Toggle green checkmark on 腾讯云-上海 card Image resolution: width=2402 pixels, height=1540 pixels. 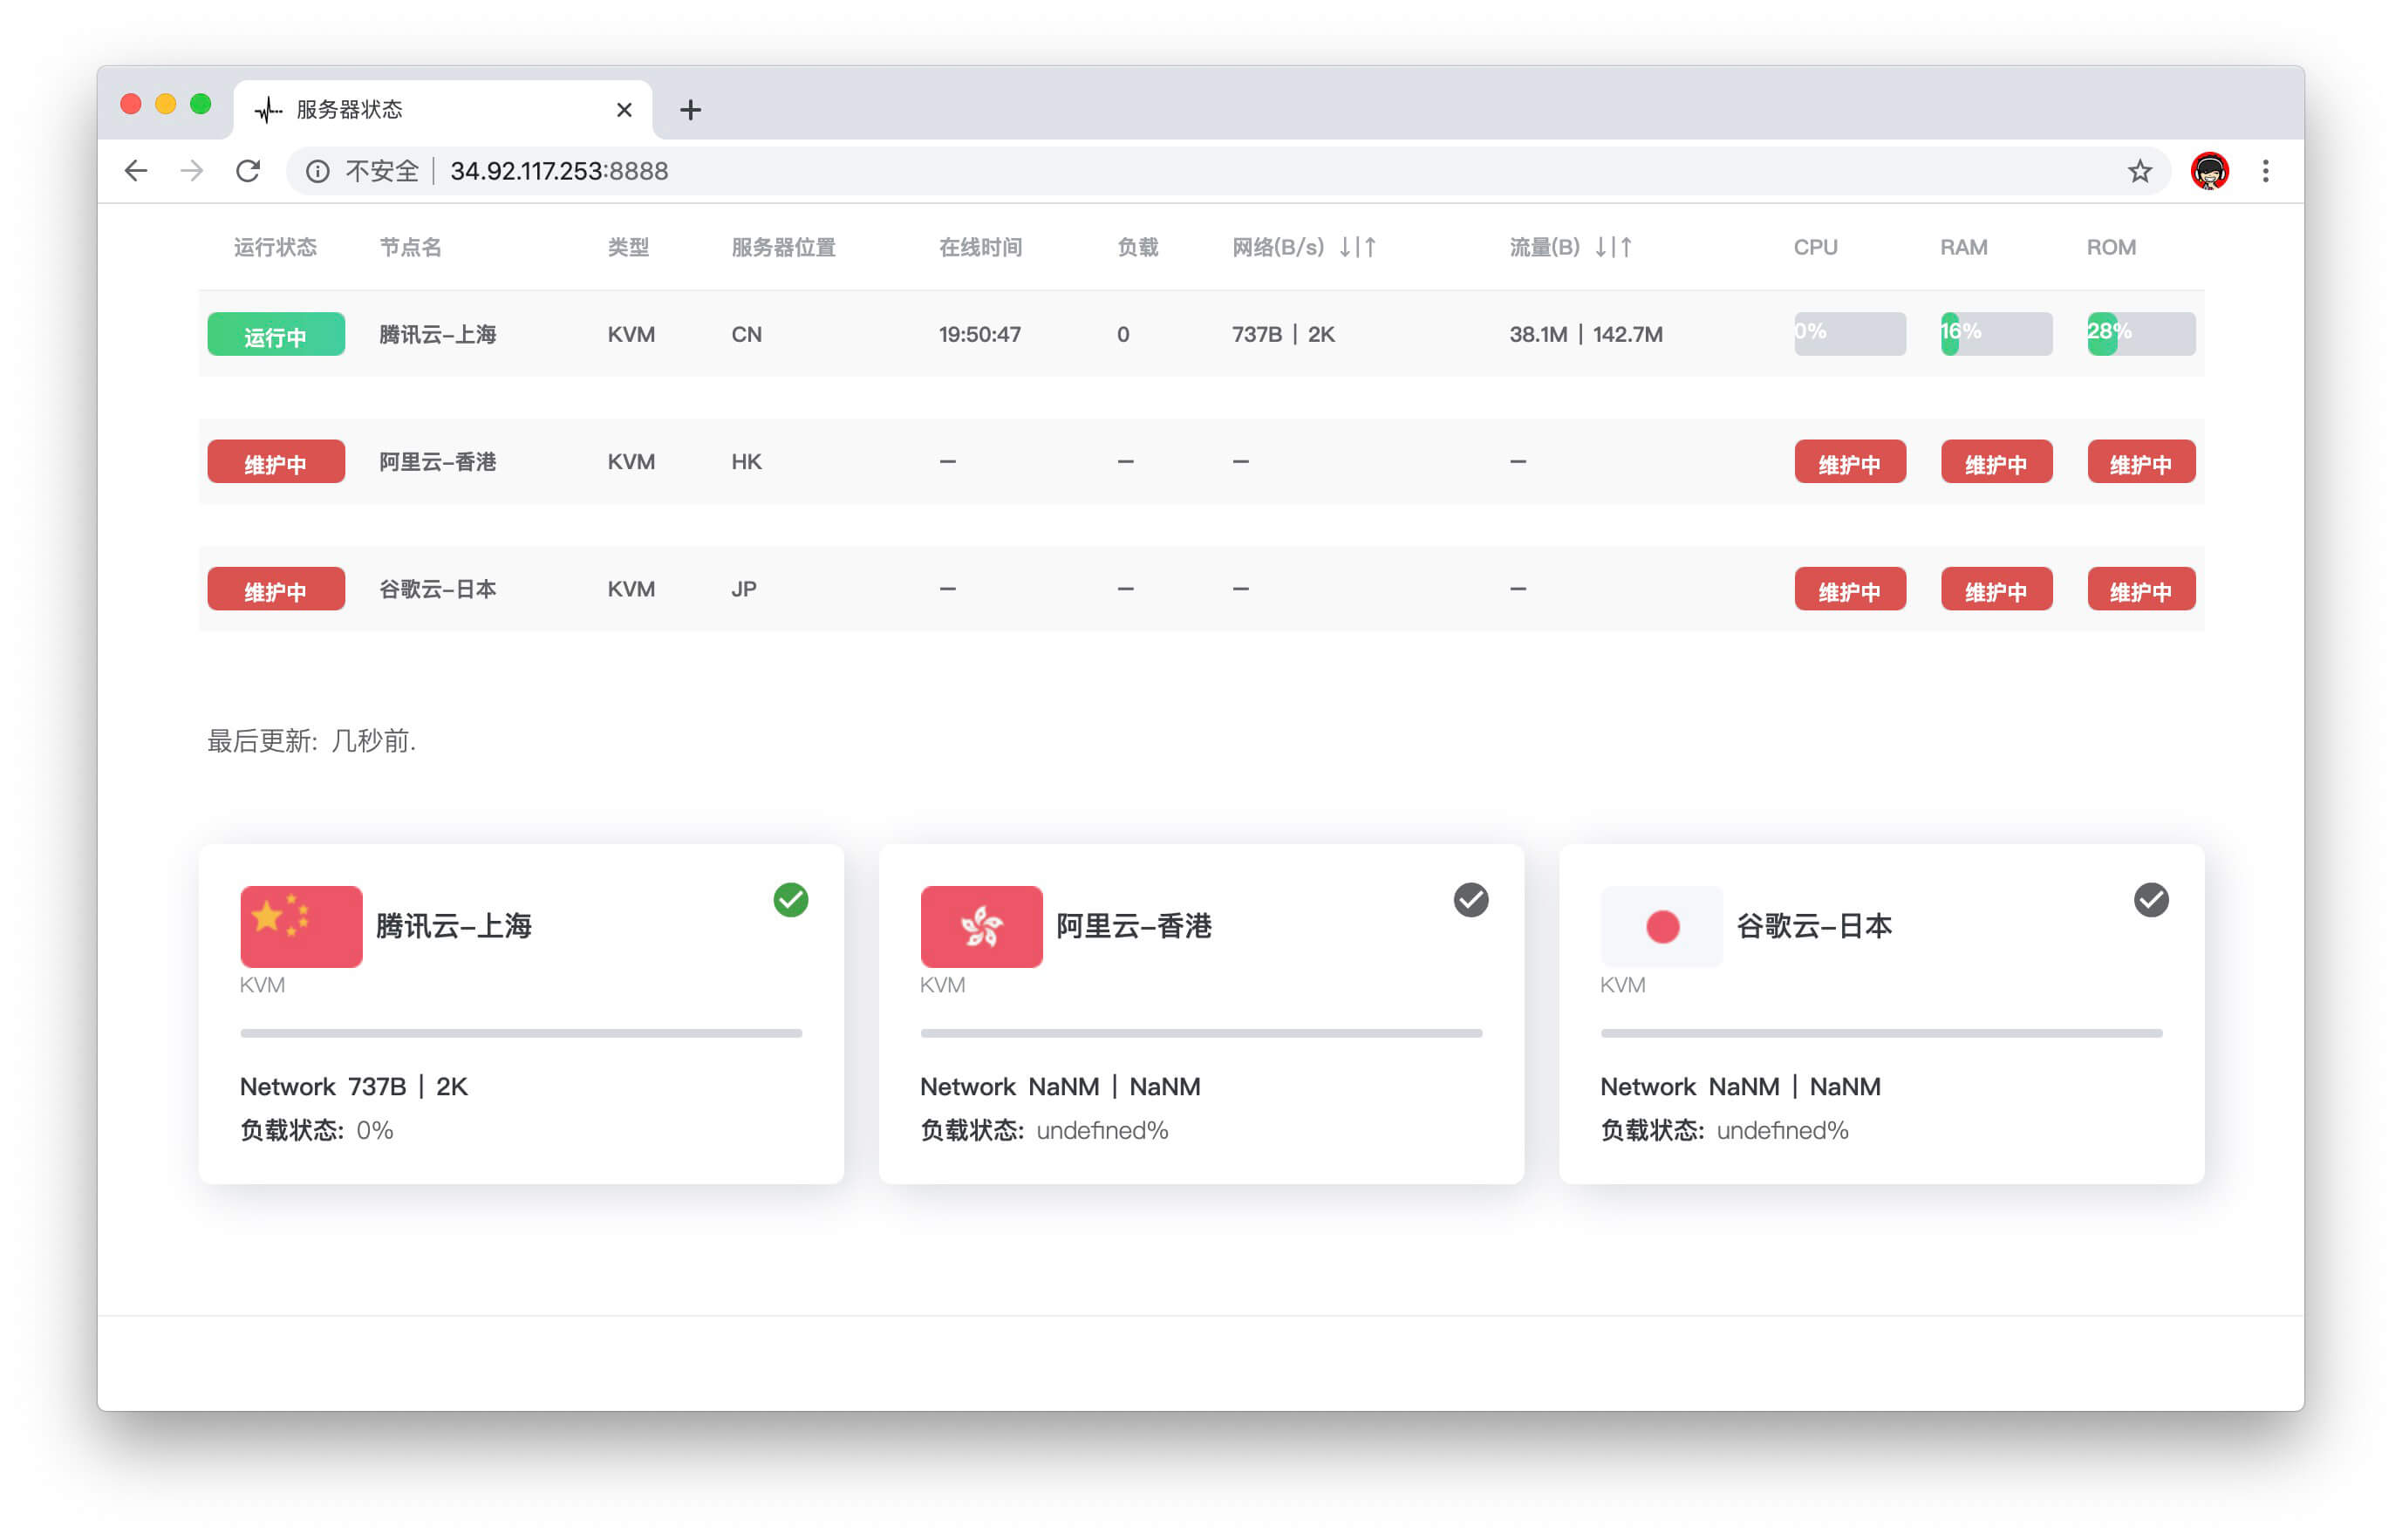point(790,900)
